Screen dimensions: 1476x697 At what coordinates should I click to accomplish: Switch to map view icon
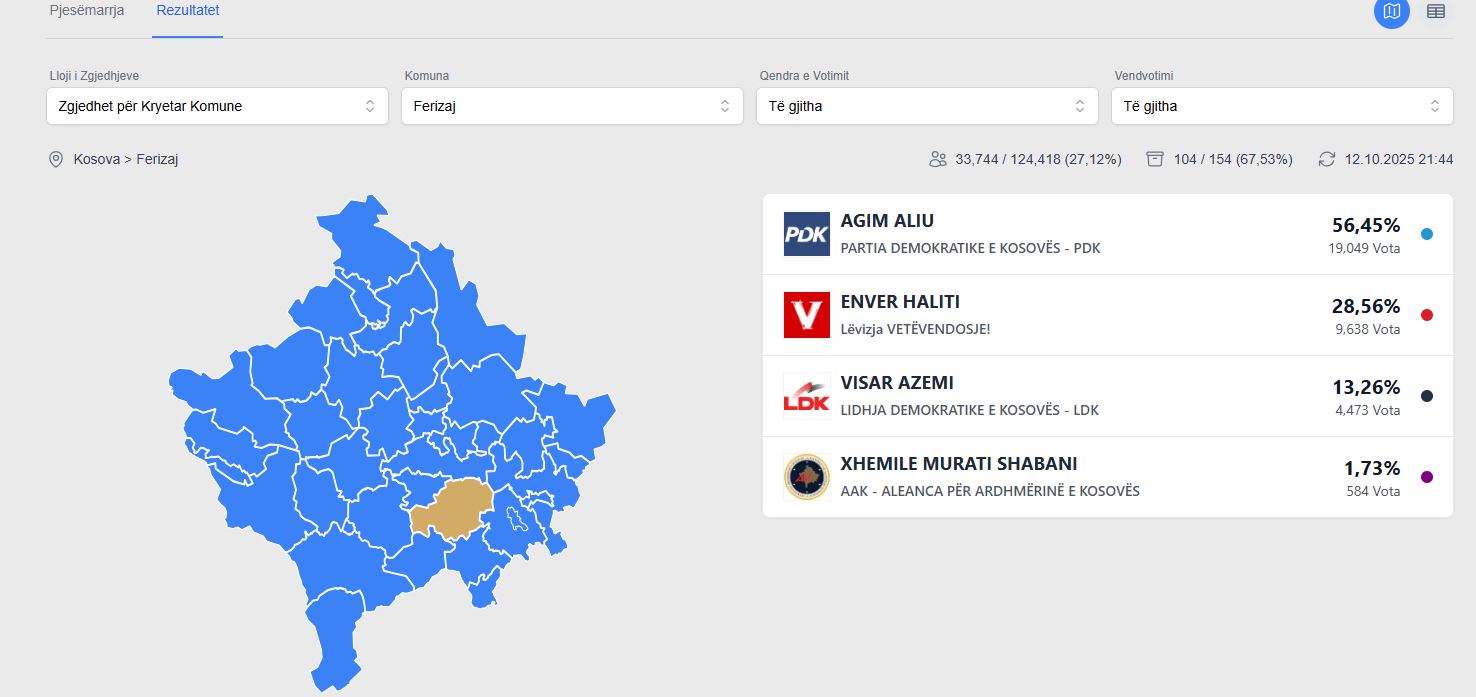click(1391, 12)
